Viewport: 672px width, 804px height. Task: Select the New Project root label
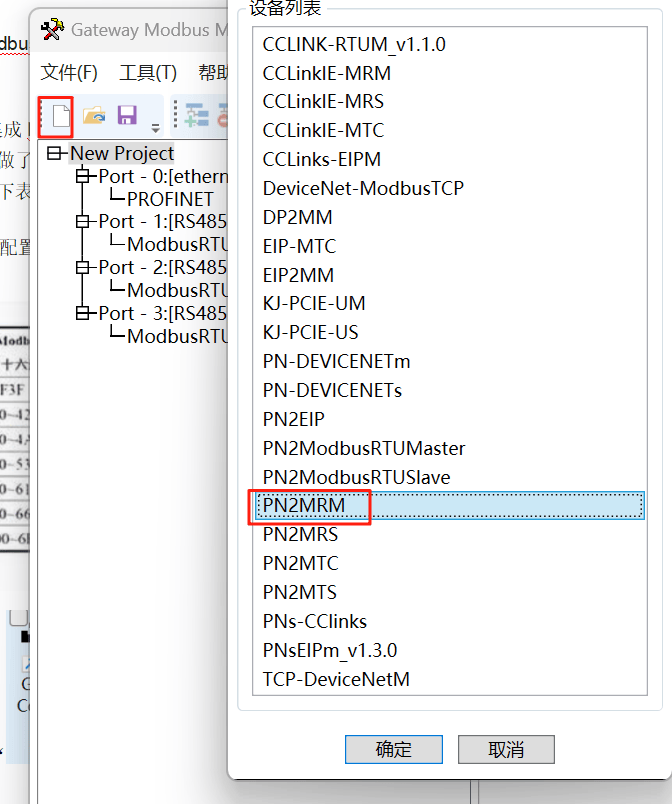(122, 153)
